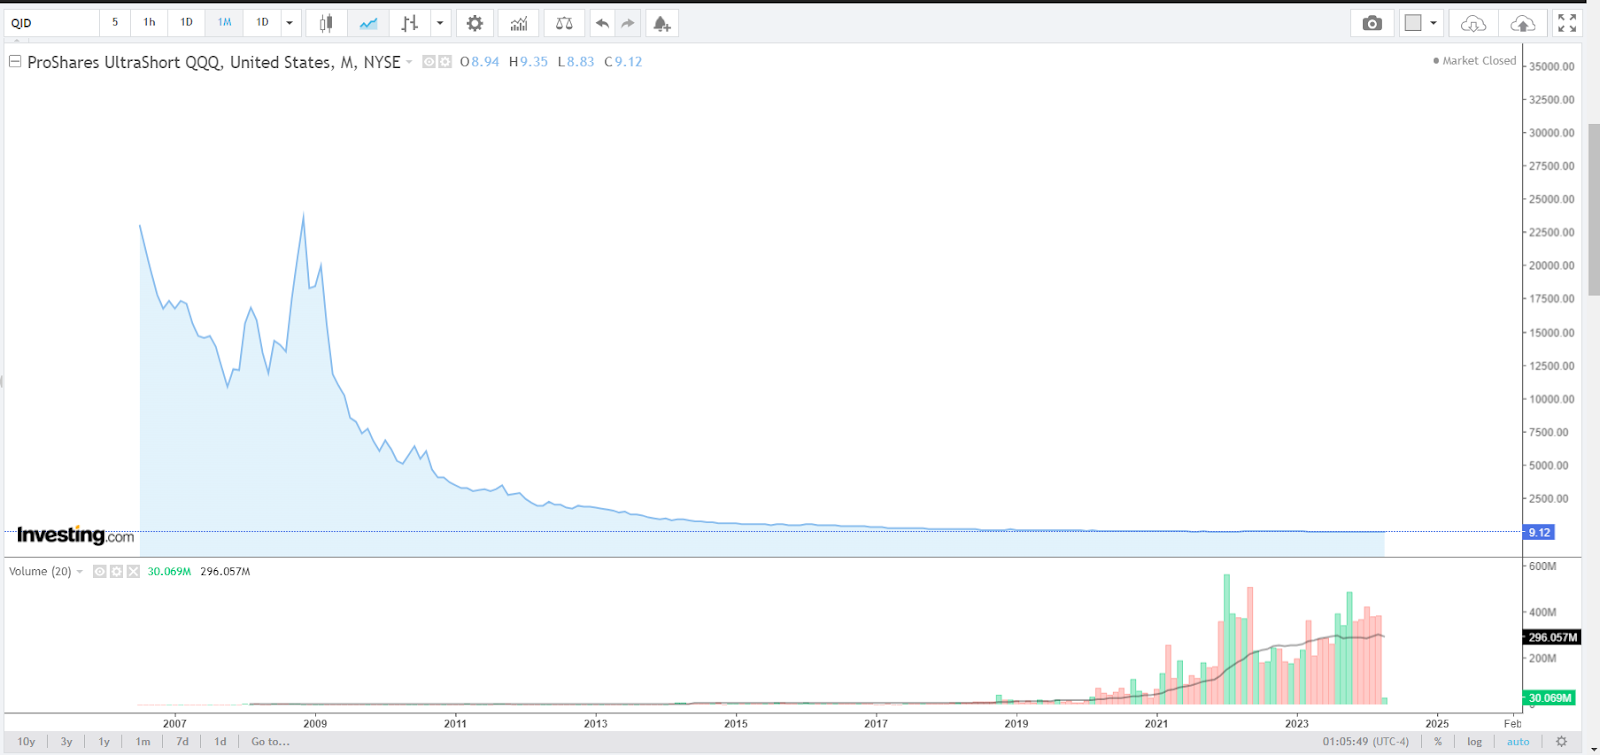Open the Volume indicator settings gear
The height and width of the screenshot is (755, 1600).
117,572
